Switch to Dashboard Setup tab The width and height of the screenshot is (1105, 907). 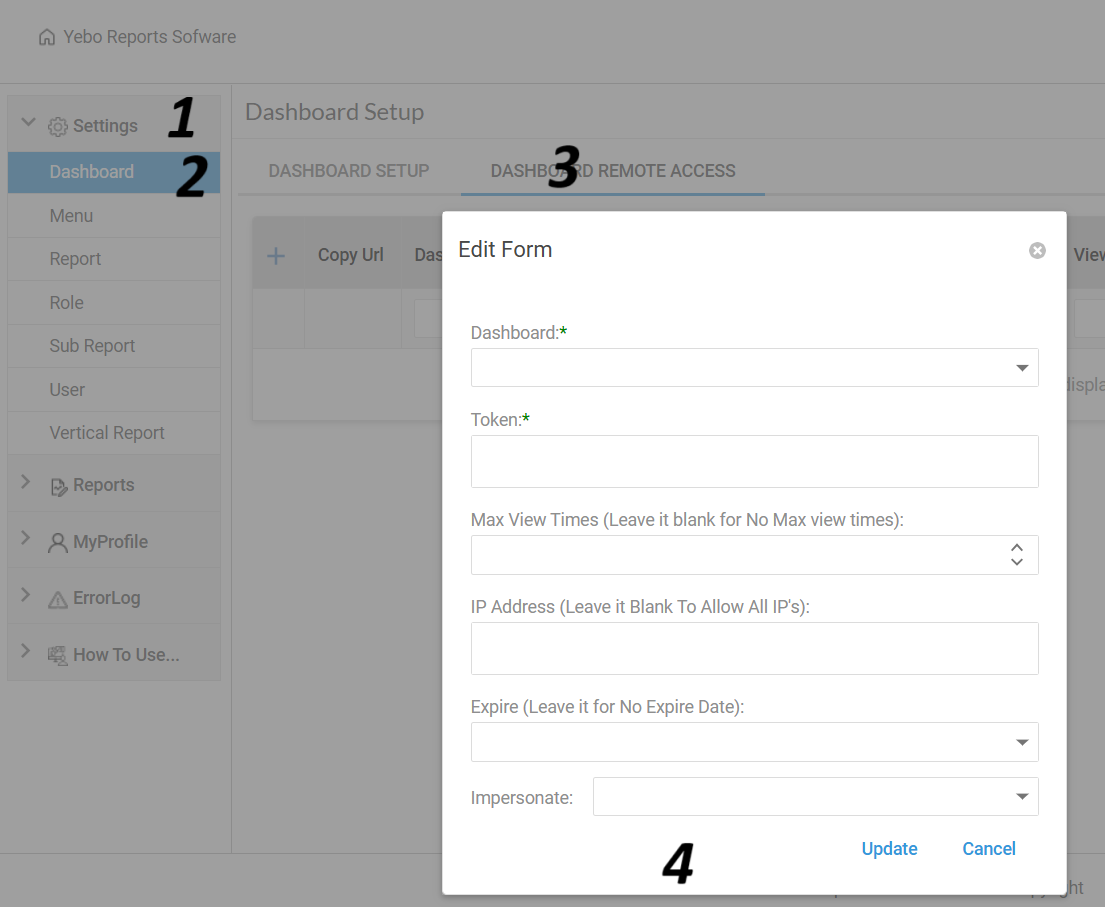pos(349,171)
